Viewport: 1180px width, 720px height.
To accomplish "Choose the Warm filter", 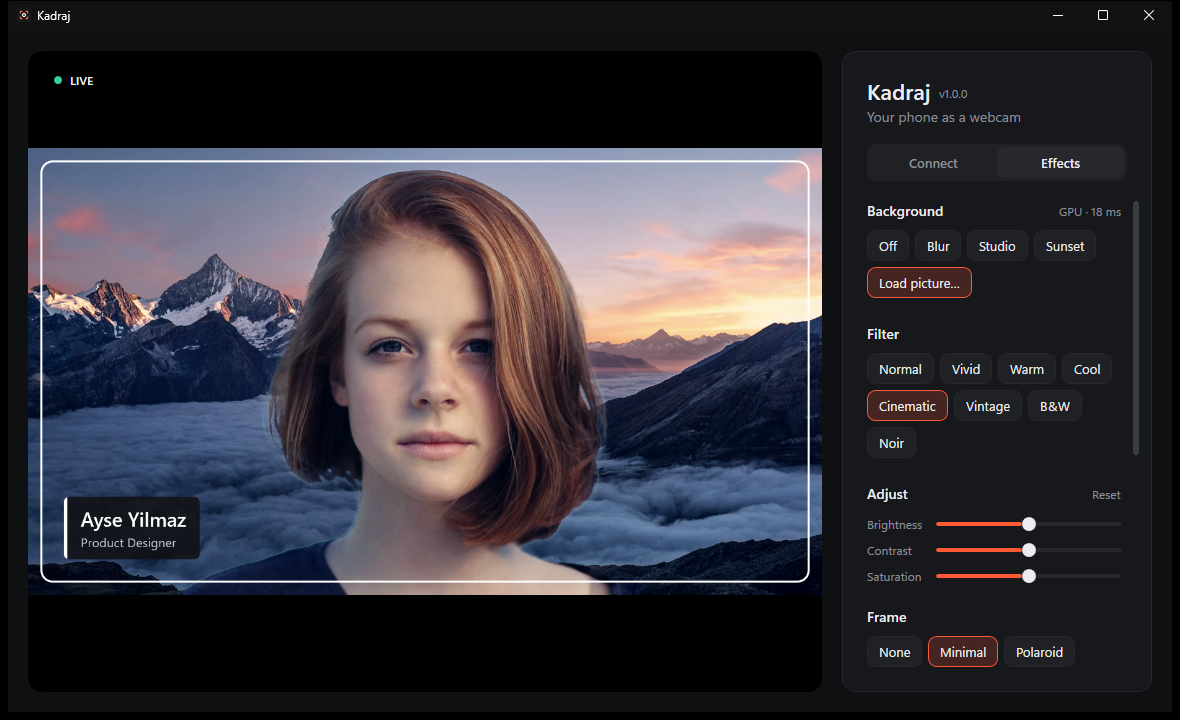I will pyautogui.click(x=1026, y=369).
